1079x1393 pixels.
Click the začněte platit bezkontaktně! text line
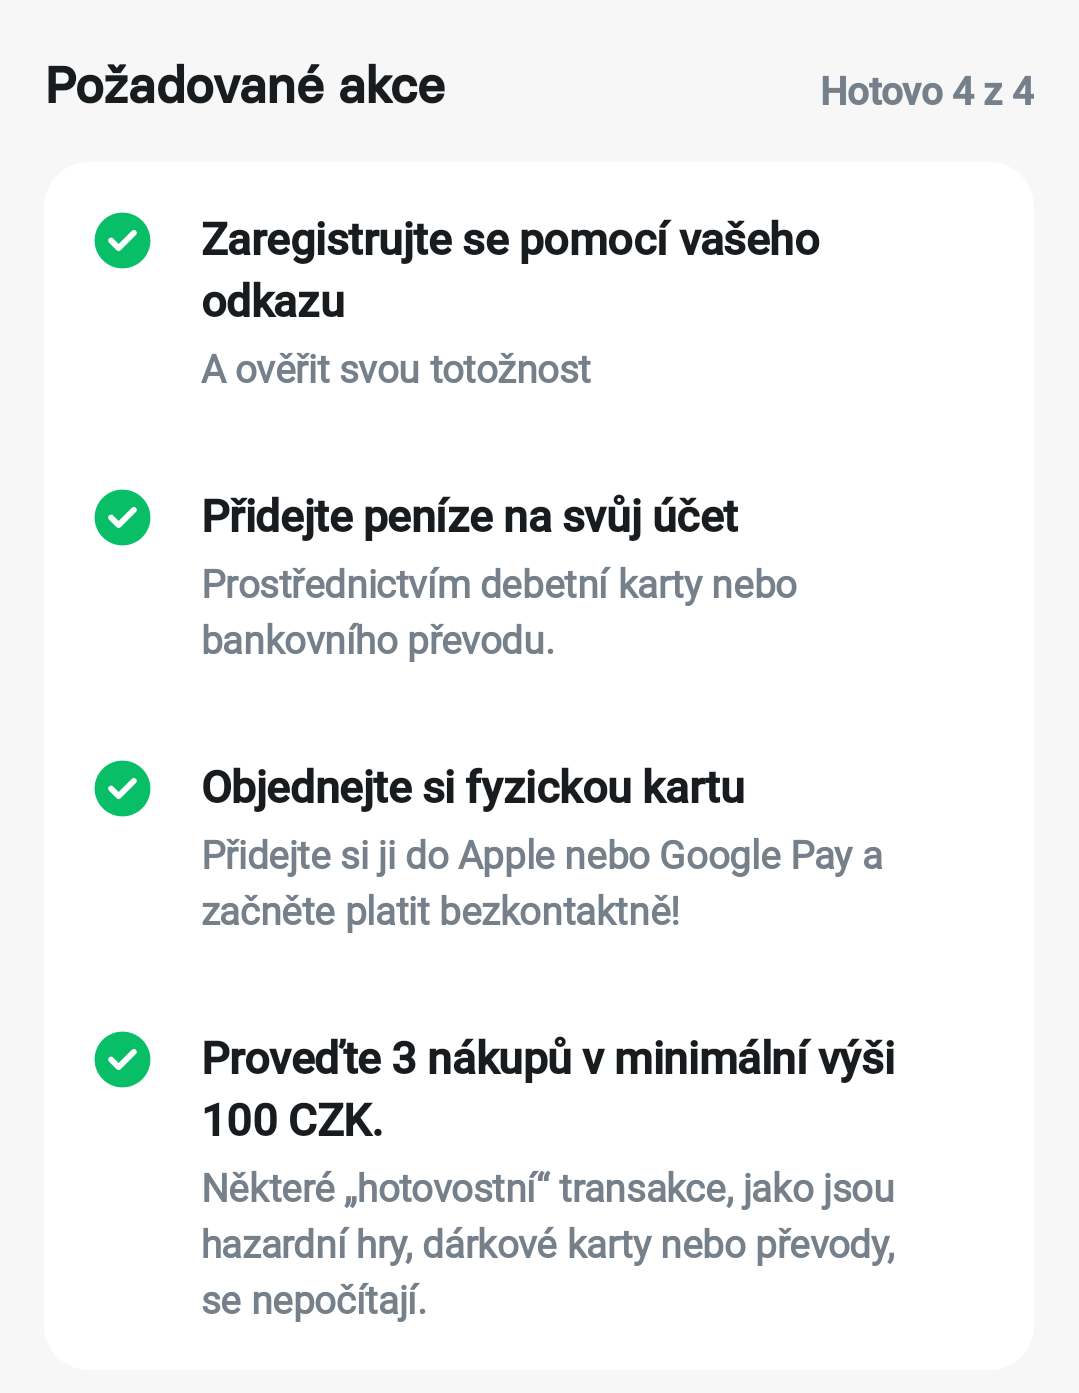pyautogui.click(x=441, y=913)
